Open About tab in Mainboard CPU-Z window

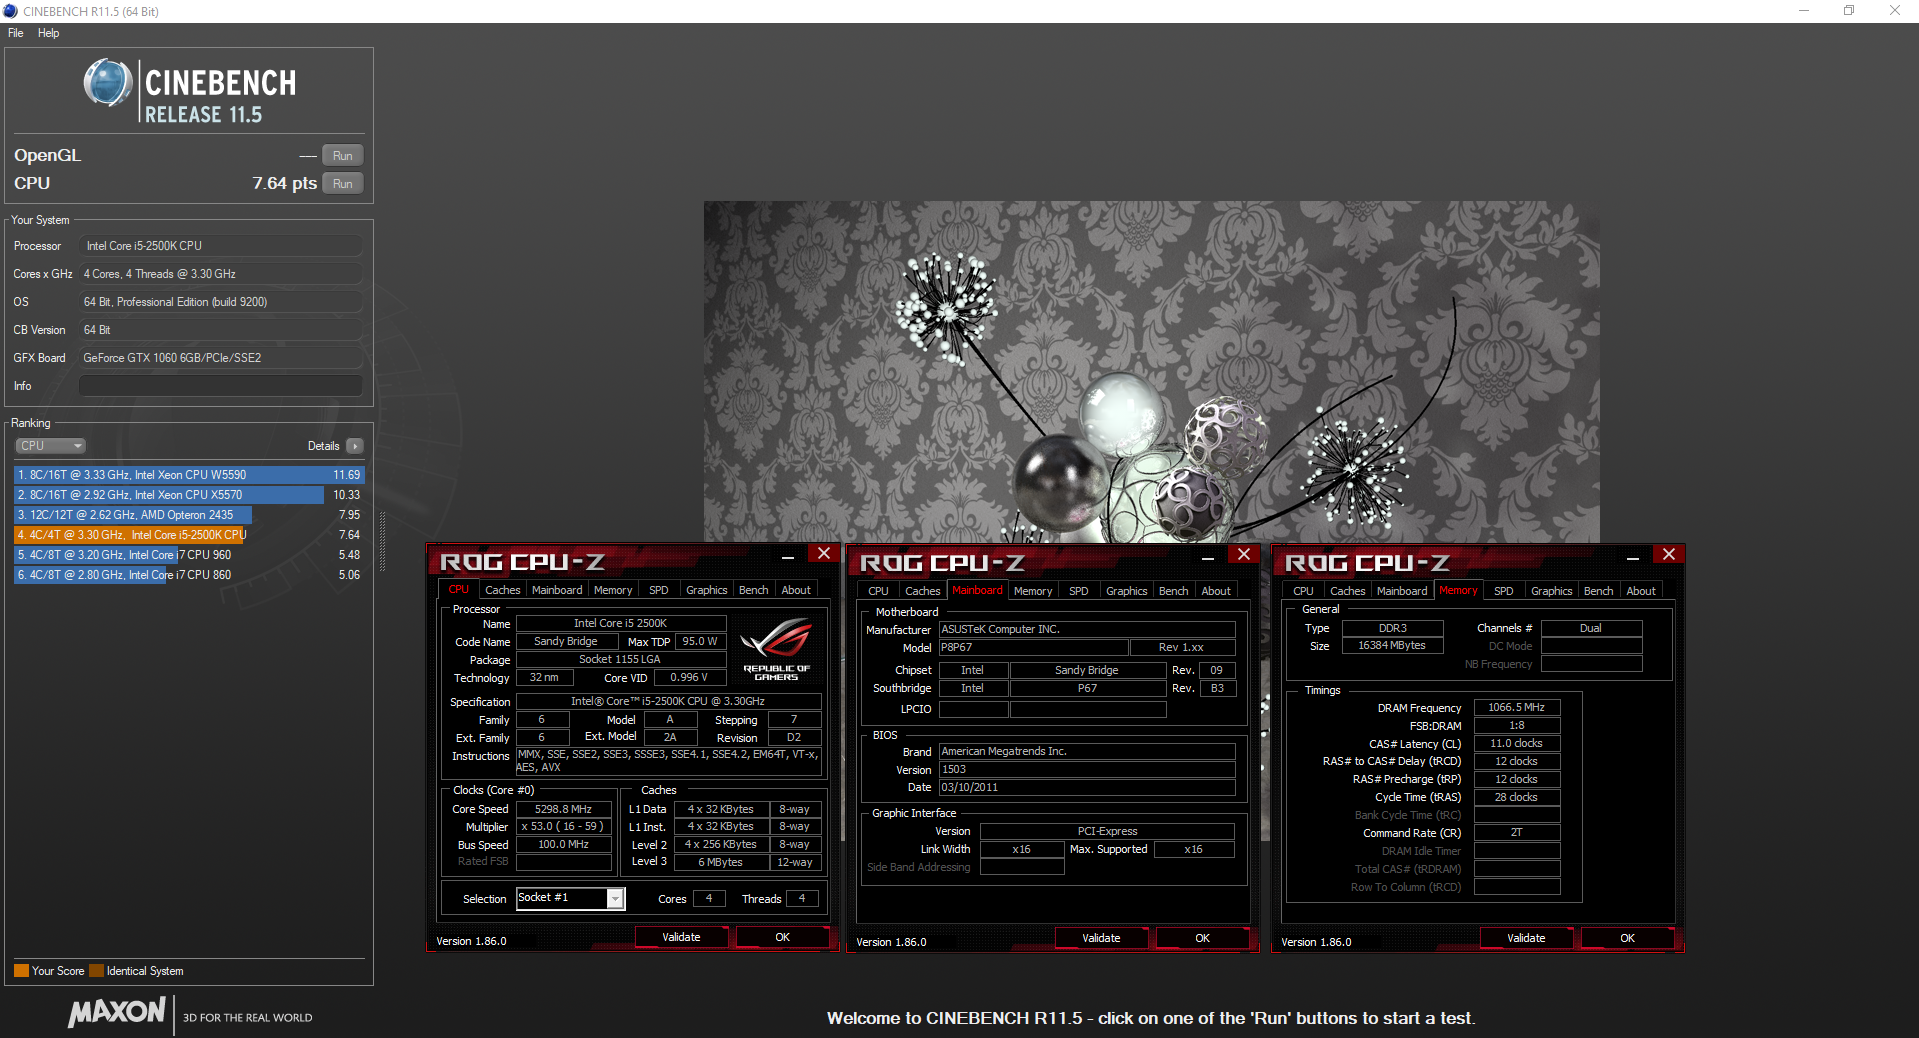pos(1216,591)
